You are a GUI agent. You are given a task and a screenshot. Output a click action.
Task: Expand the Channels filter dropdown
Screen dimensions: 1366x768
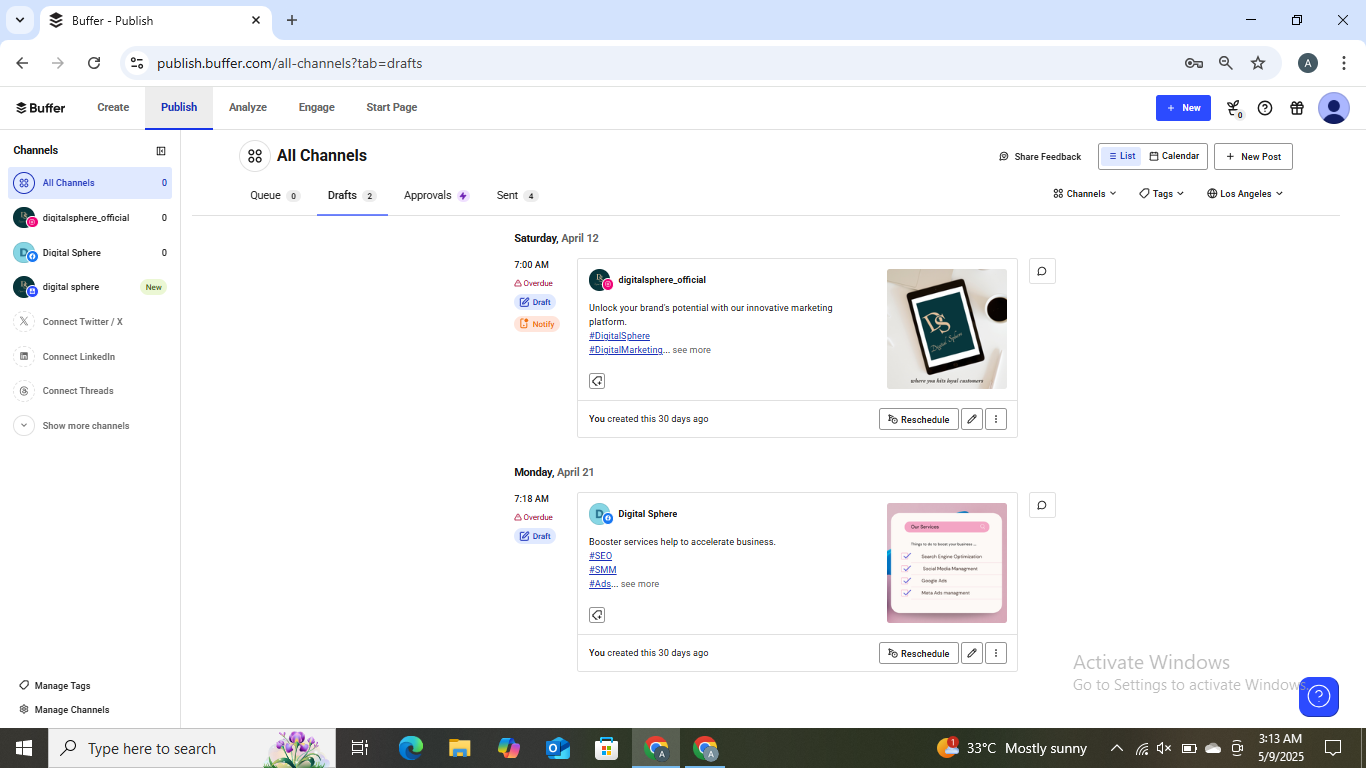[x=1085, y=194]
